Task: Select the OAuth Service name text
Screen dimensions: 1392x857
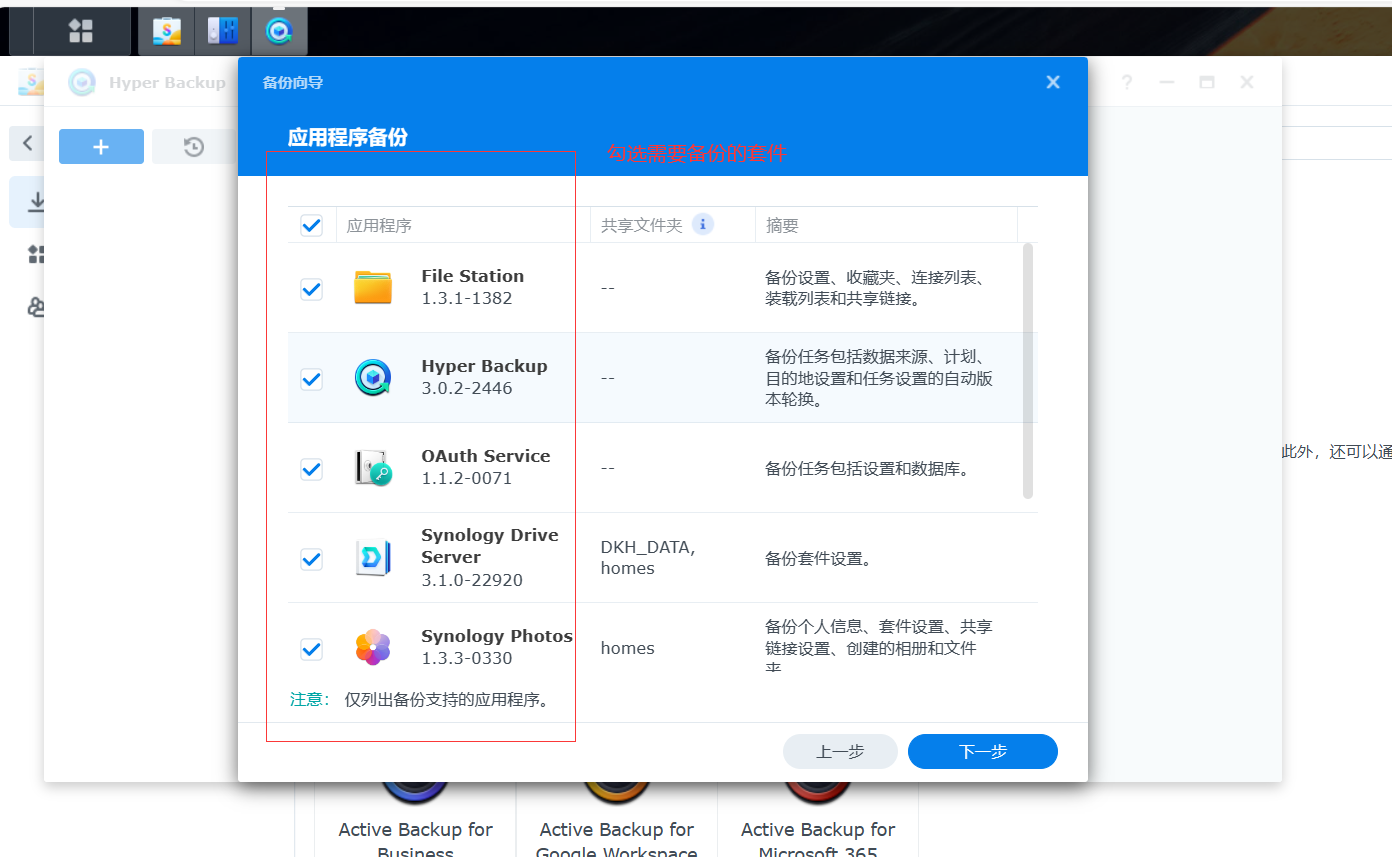Action: coord(486,456)
